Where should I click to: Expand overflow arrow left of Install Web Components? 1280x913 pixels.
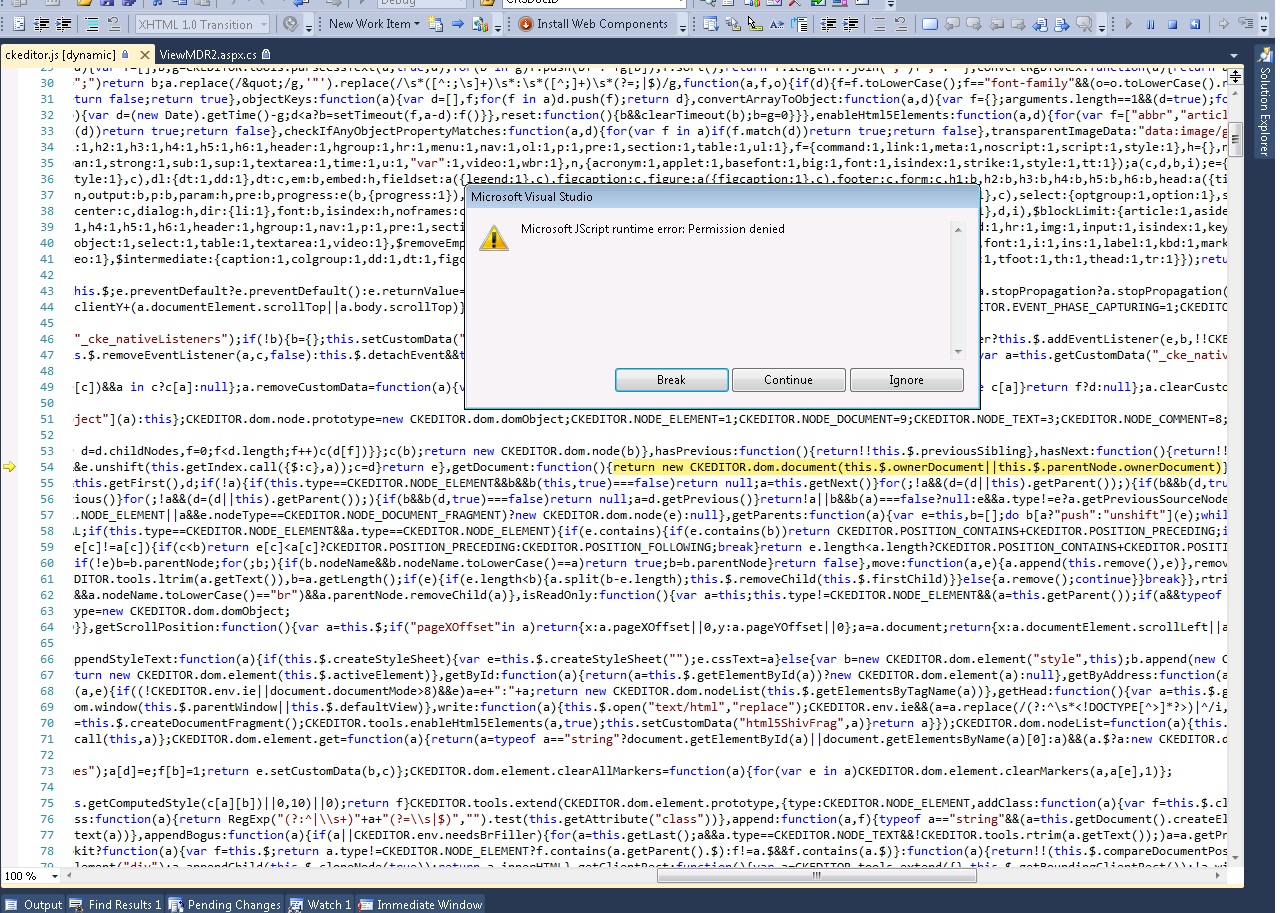pos(497,27)
